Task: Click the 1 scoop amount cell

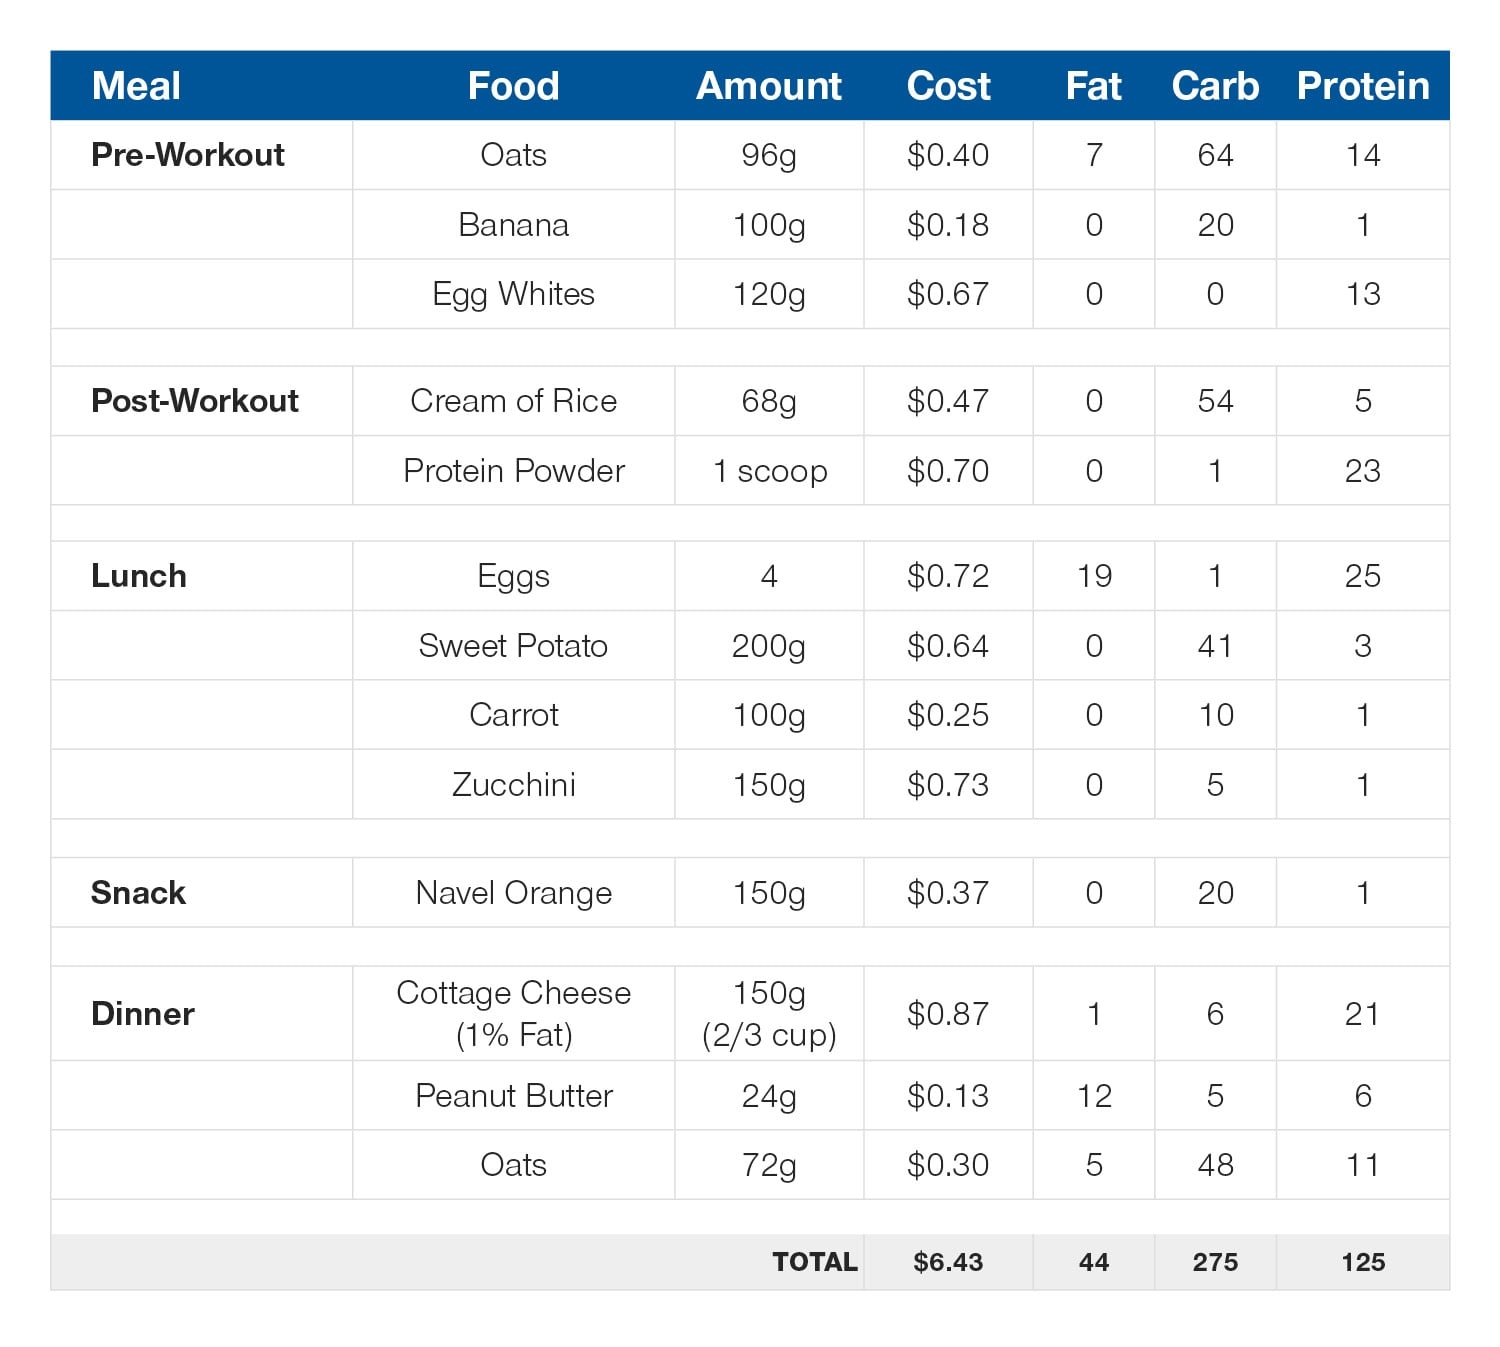Action: [x=769, y=471]
